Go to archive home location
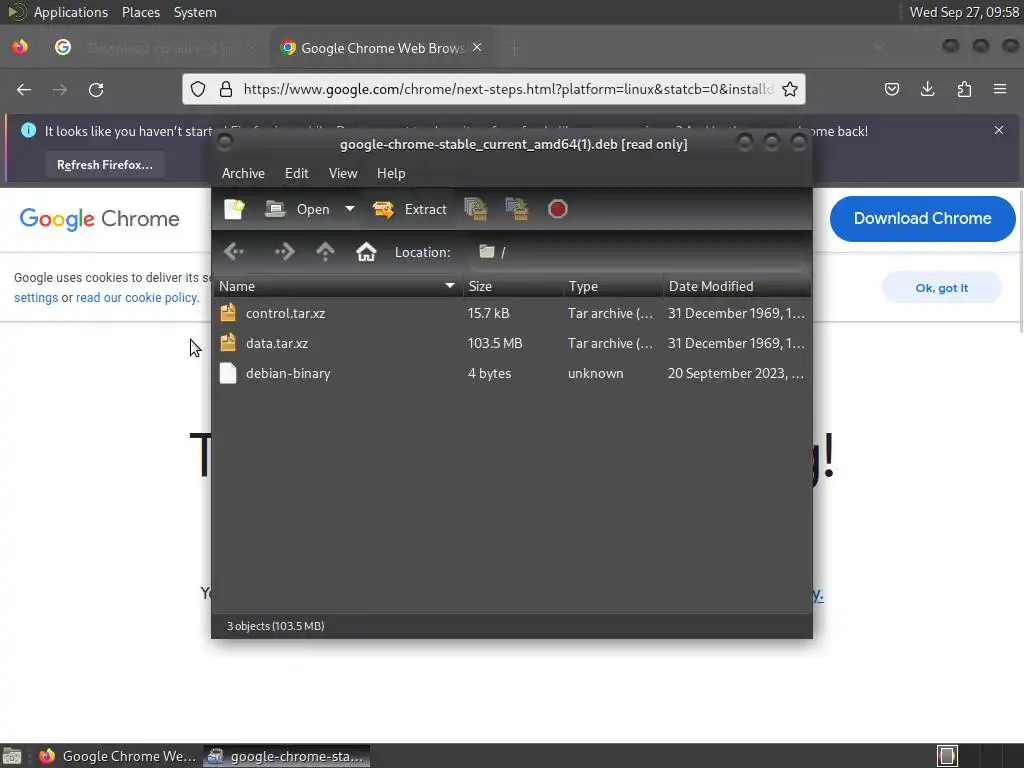 pyautogui.click(x=366, y=251)
